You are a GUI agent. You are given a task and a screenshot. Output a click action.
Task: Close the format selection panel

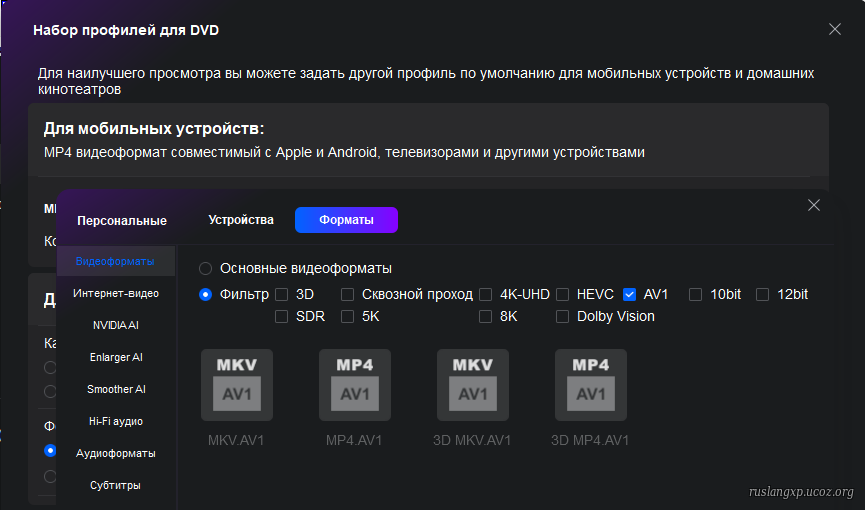pos(814,205)
